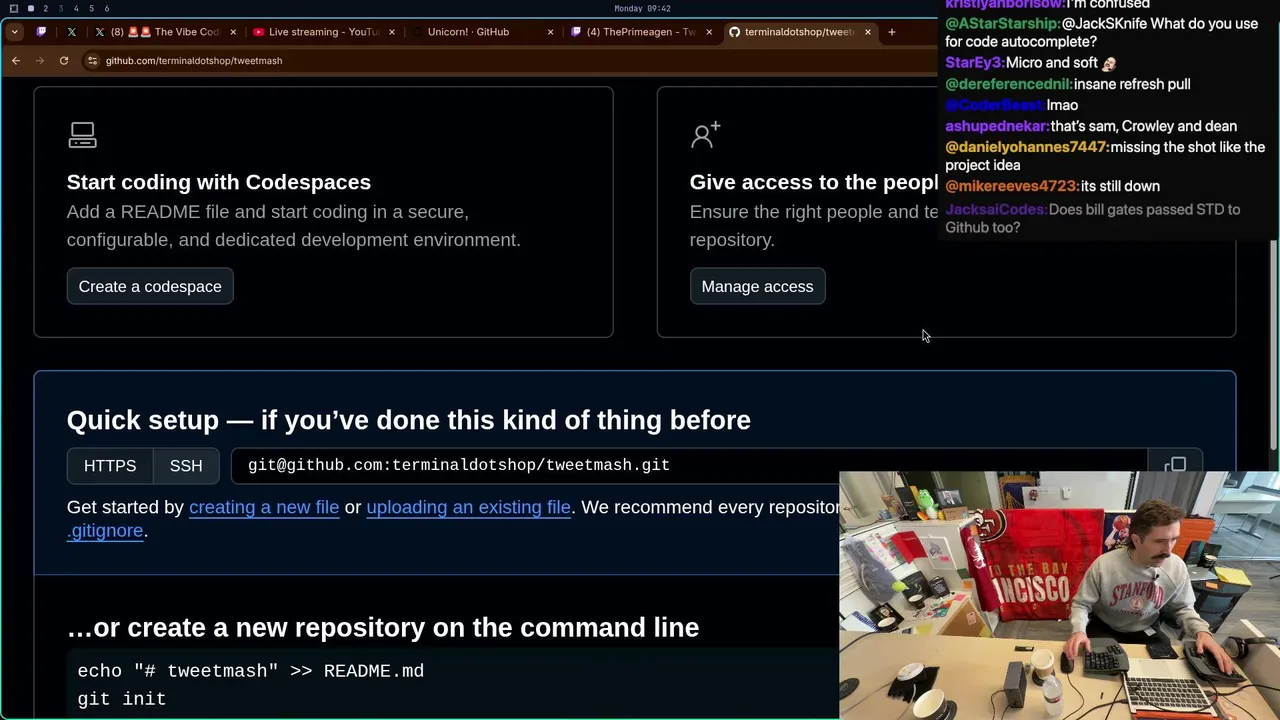The width and height of the screenshot is (1280, 720).
Task: Click ashupednekar chat message
Action: pyautogui.click(x=1091, y=126)
